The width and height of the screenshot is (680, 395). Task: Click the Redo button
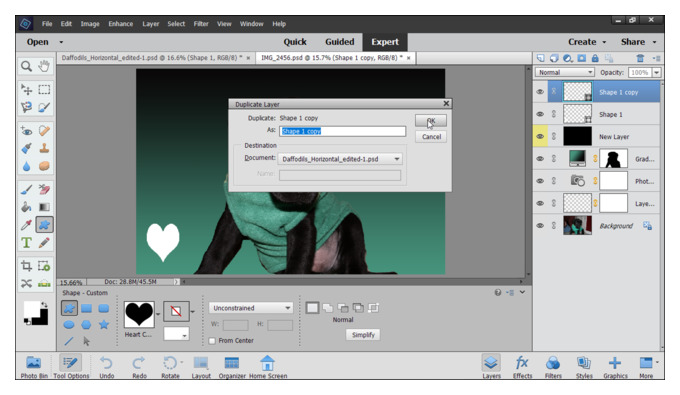[139, 367]
